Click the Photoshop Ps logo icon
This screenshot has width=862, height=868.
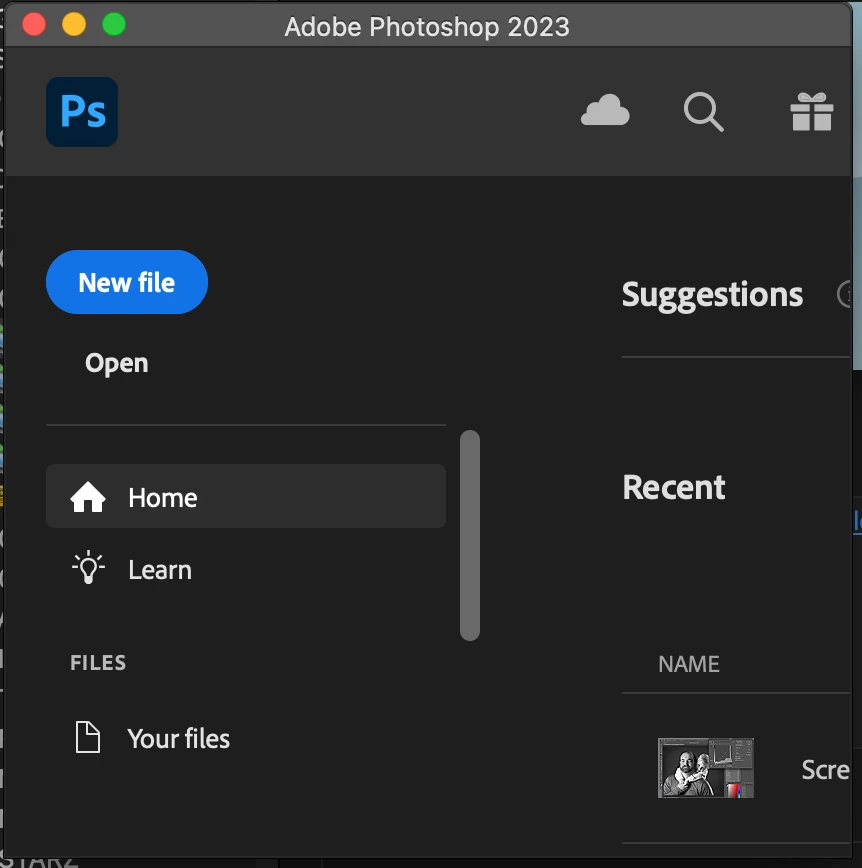pyautogui.click(x=82, y=112)
